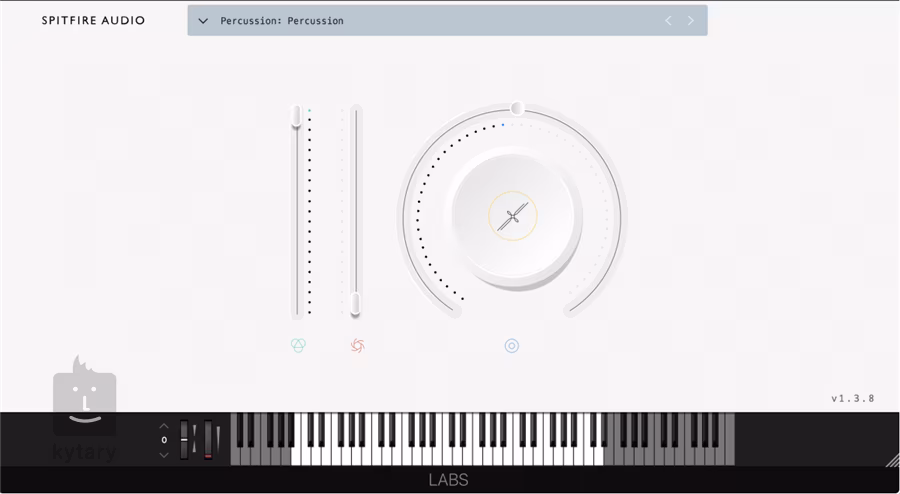Click the crossed-sticks icon in knob center
900x494 pixels.
pos(513,216)
